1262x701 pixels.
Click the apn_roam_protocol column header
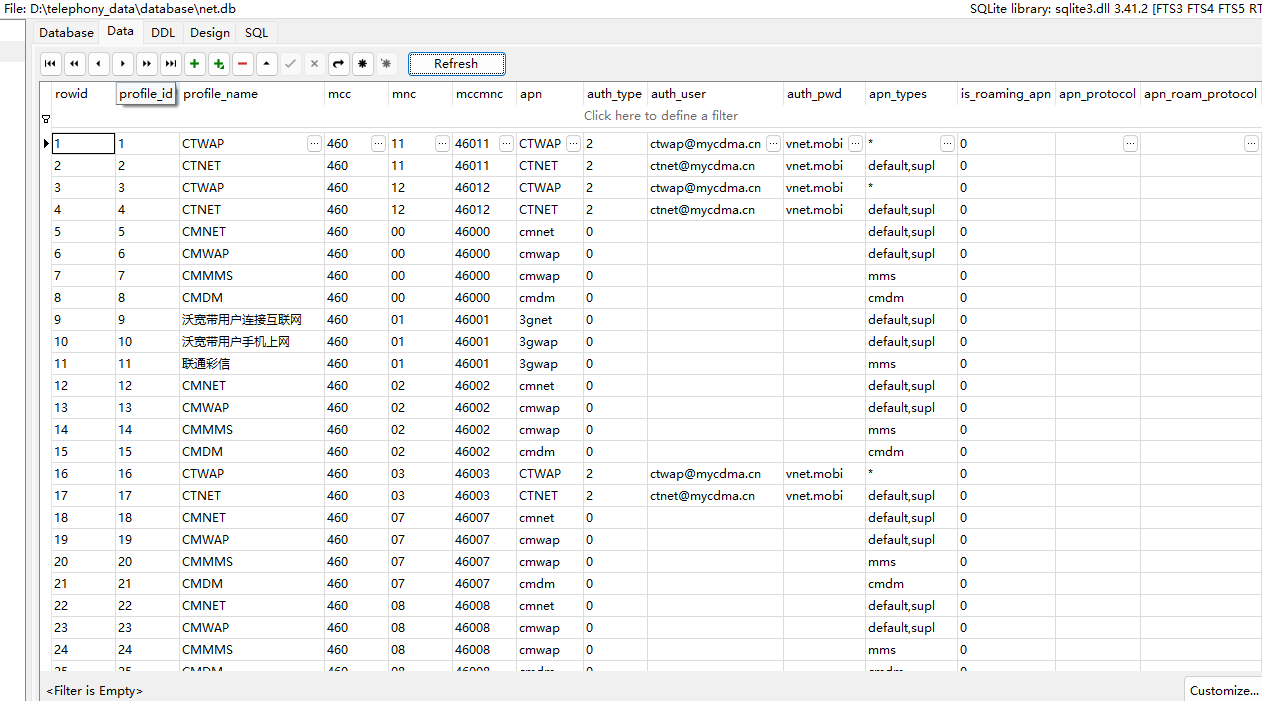1200,94
